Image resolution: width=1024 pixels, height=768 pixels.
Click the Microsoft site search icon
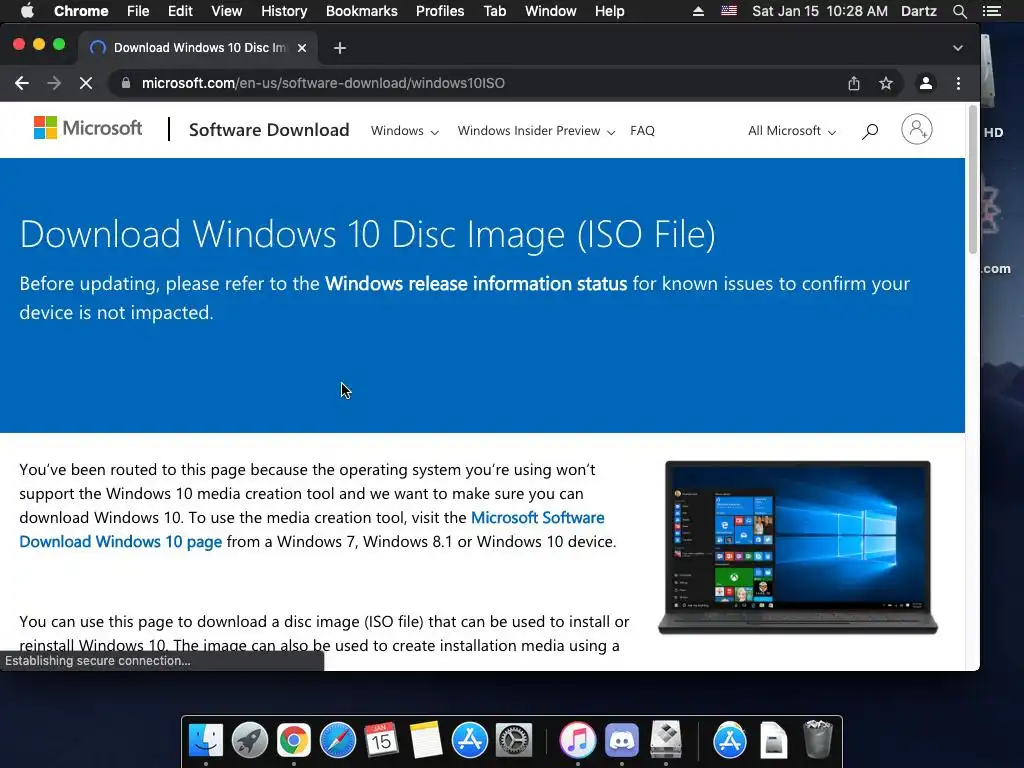point(869,131)
